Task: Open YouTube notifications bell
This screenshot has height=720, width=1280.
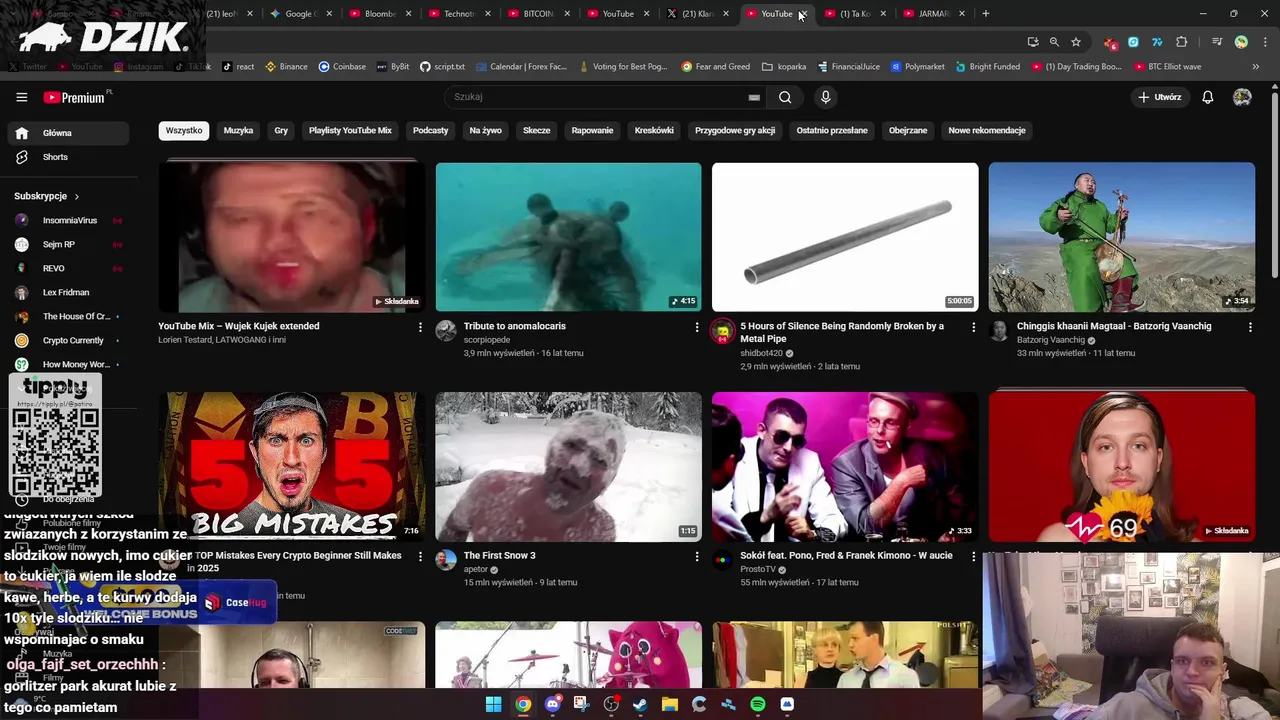Action: pos(1207,97)
